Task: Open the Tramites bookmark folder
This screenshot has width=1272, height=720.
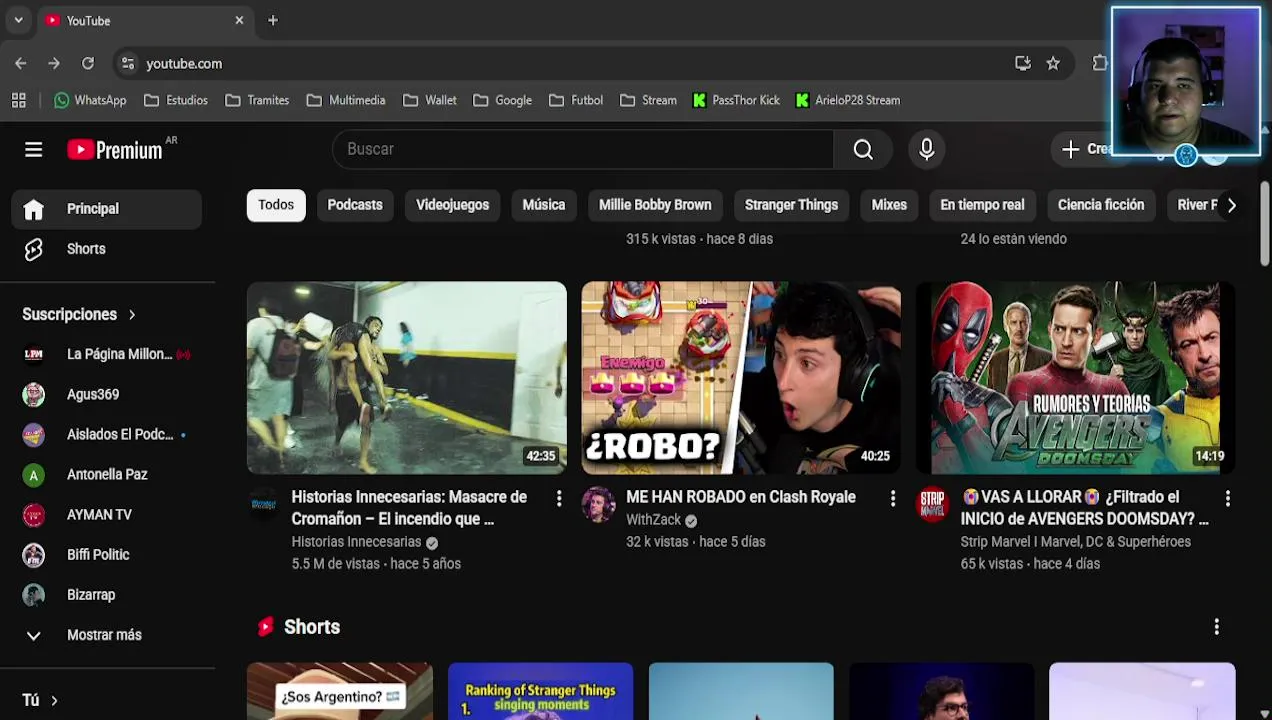Action: [x=258, y=100]
